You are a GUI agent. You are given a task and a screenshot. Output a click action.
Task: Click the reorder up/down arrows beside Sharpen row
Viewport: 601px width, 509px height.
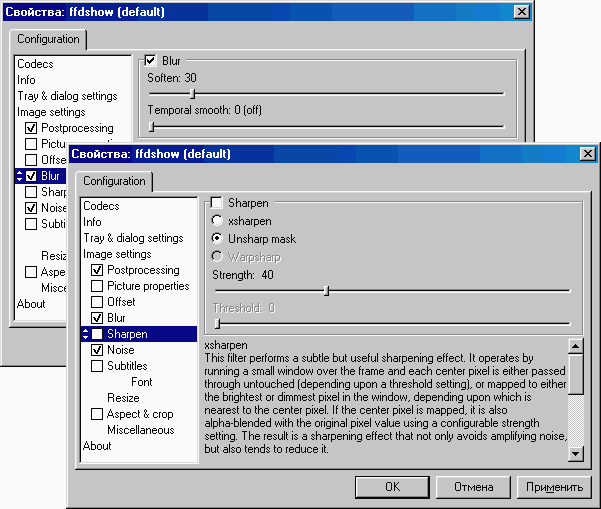85,334
